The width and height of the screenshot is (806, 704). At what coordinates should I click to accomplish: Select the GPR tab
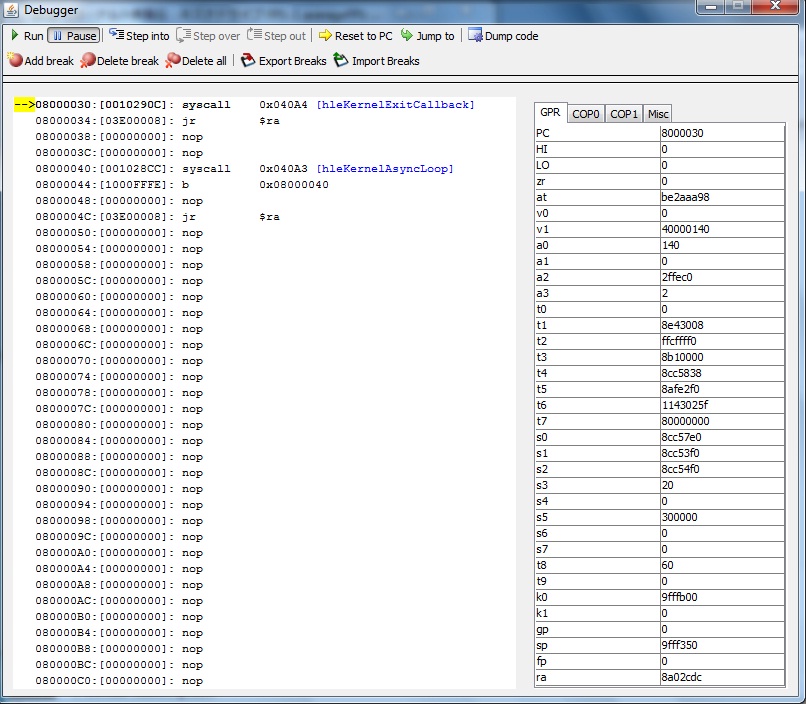(x=550, y=114)
